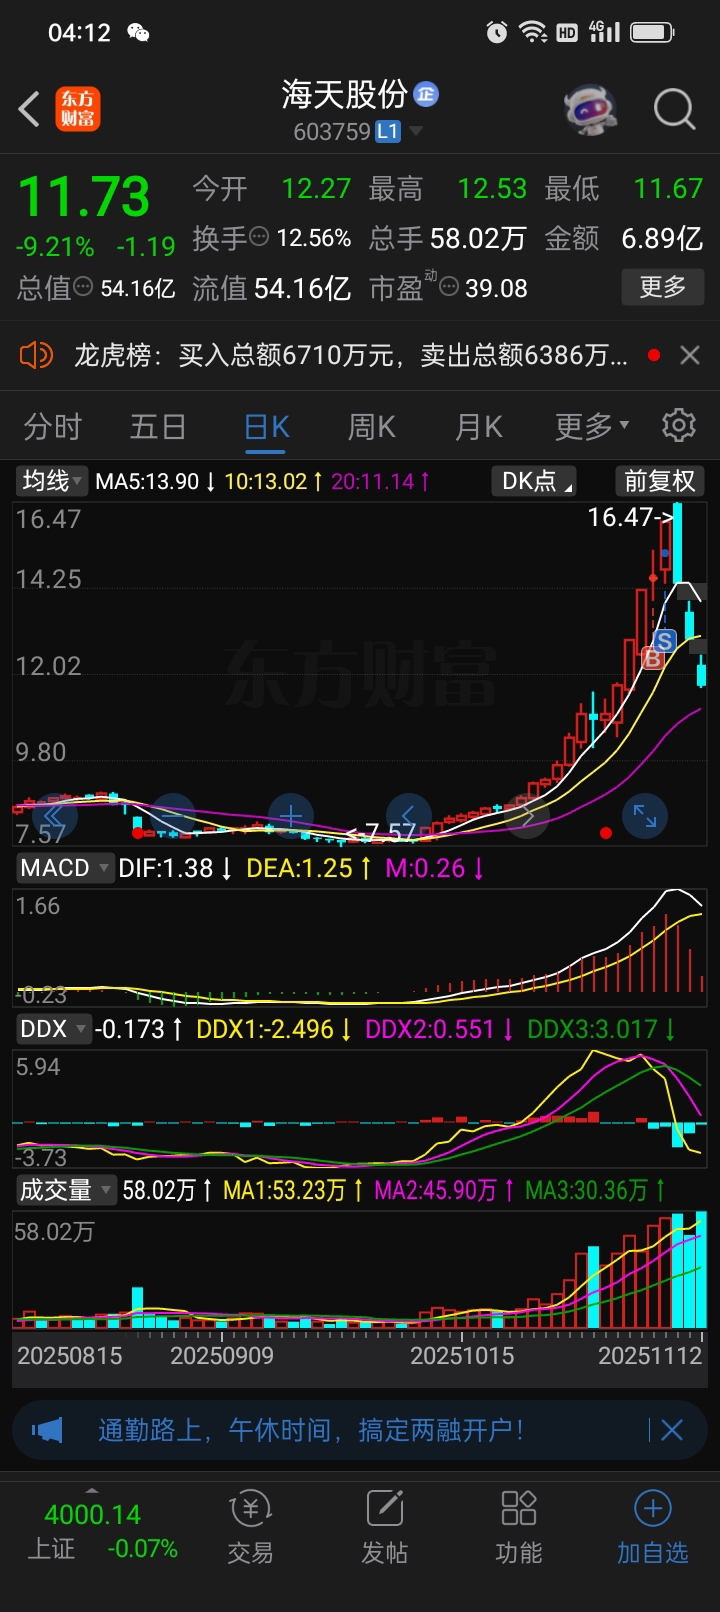720x1612 pixels.
Task: Tap the battery status bar icon
Action: (x=653, y=33)
